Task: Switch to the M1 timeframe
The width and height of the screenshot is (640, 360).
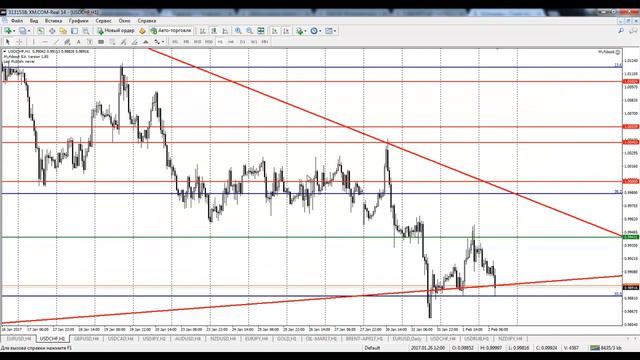Action: [175, 42]
